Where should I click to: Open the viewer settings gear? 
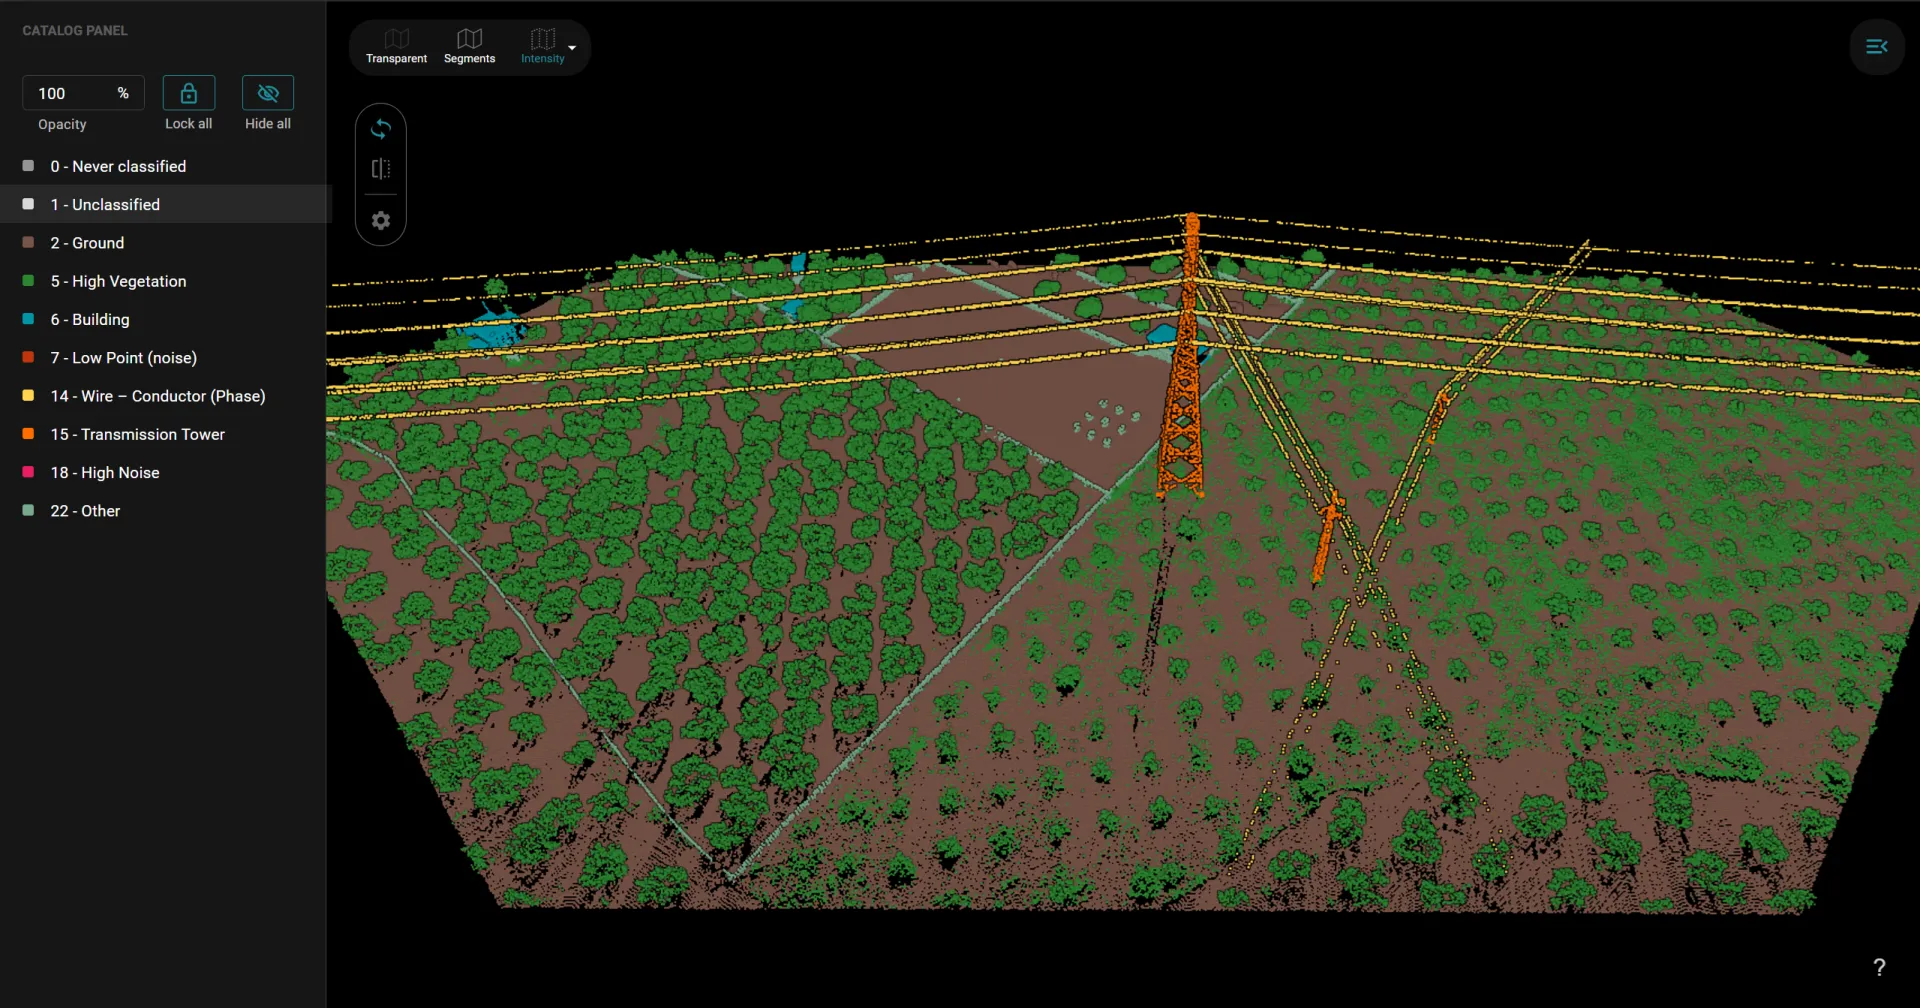coord(381,220)
